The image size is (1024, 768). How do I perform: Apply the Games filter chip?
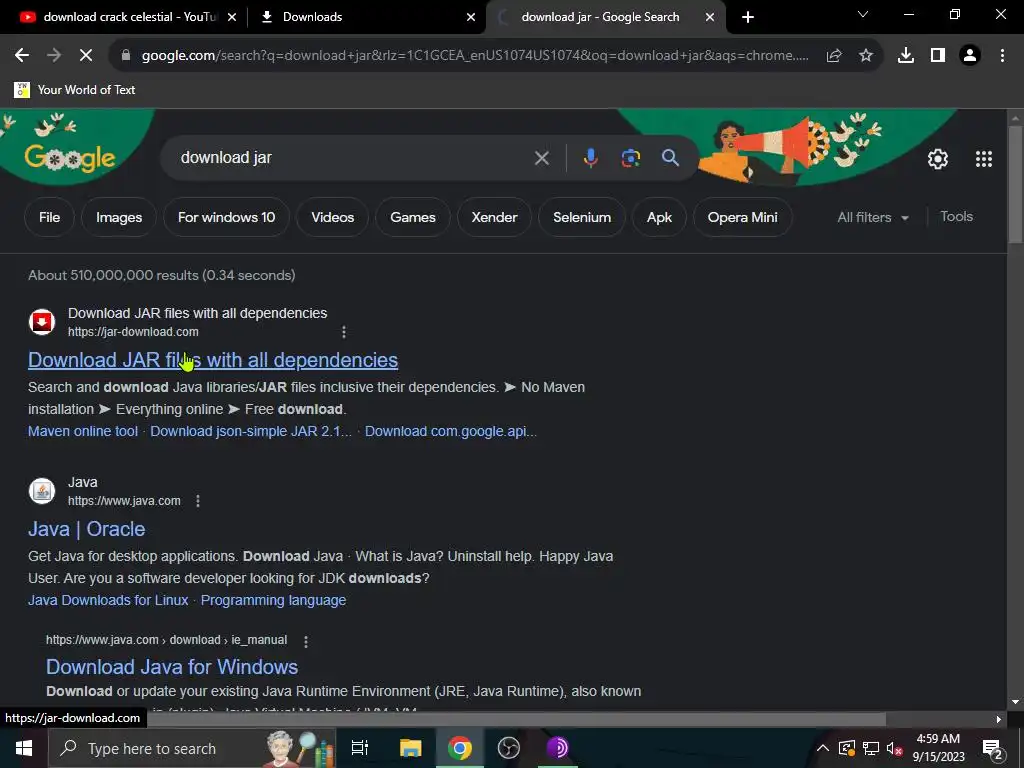[413, 217]
